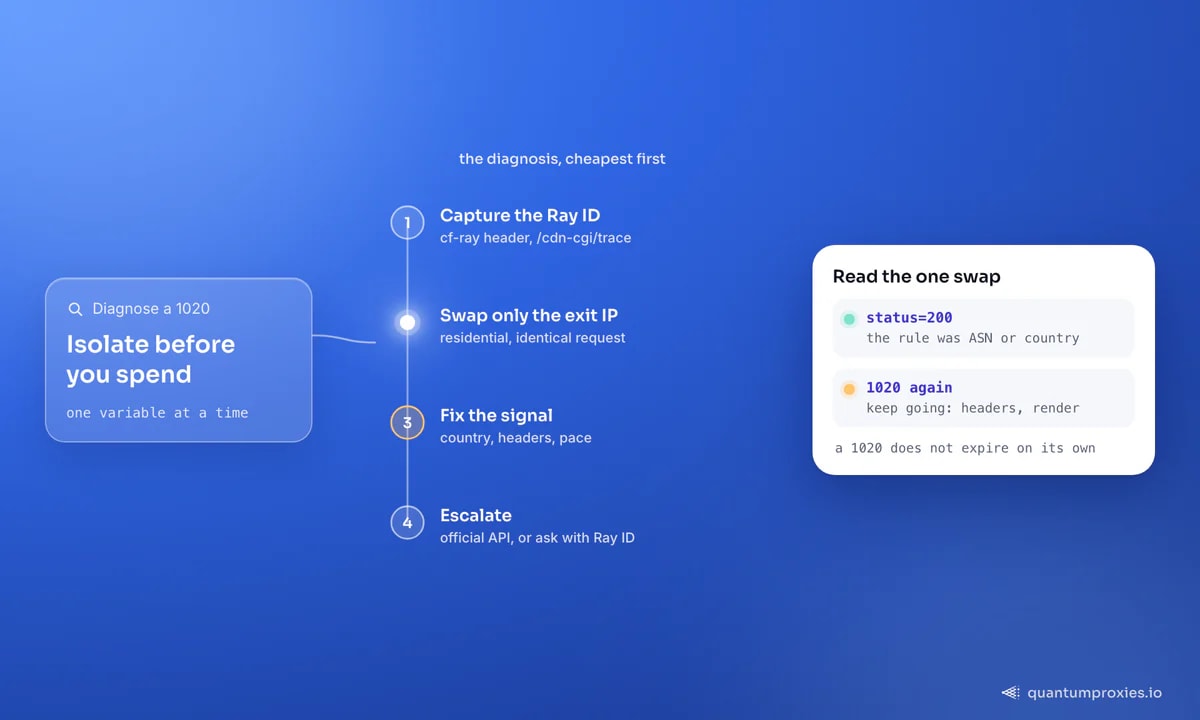Select the glowing active step dot
This screenshot has height=720, width=1200.
pyautogui.click(x=407, y=322)
